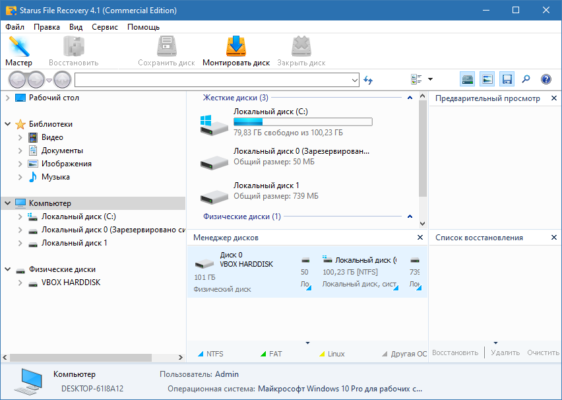Close the Менеджер дисков panel
Image resolution: width=562 pixels, height=400 pixels.
[420, 238]
